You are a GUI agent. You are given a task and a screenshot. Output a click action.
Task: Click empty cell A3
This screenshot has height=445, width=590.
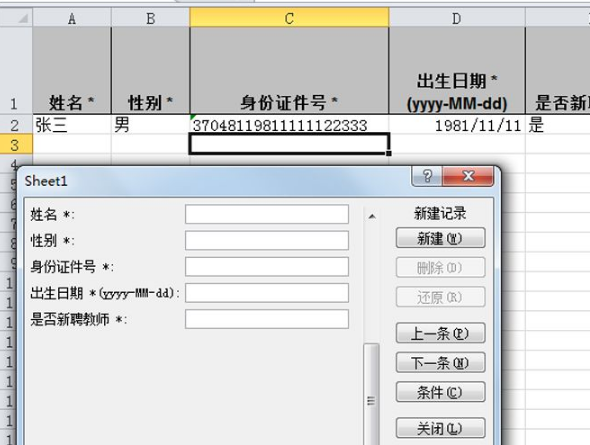tap(72, 144)
